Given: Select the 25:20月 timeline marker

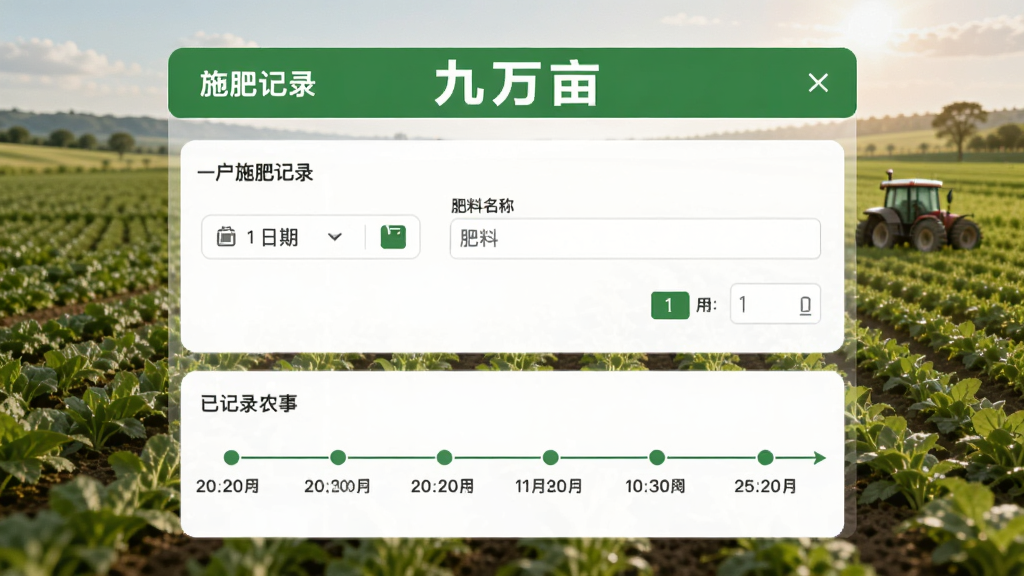Looking at the screenshot, I should tap(765, 458).
